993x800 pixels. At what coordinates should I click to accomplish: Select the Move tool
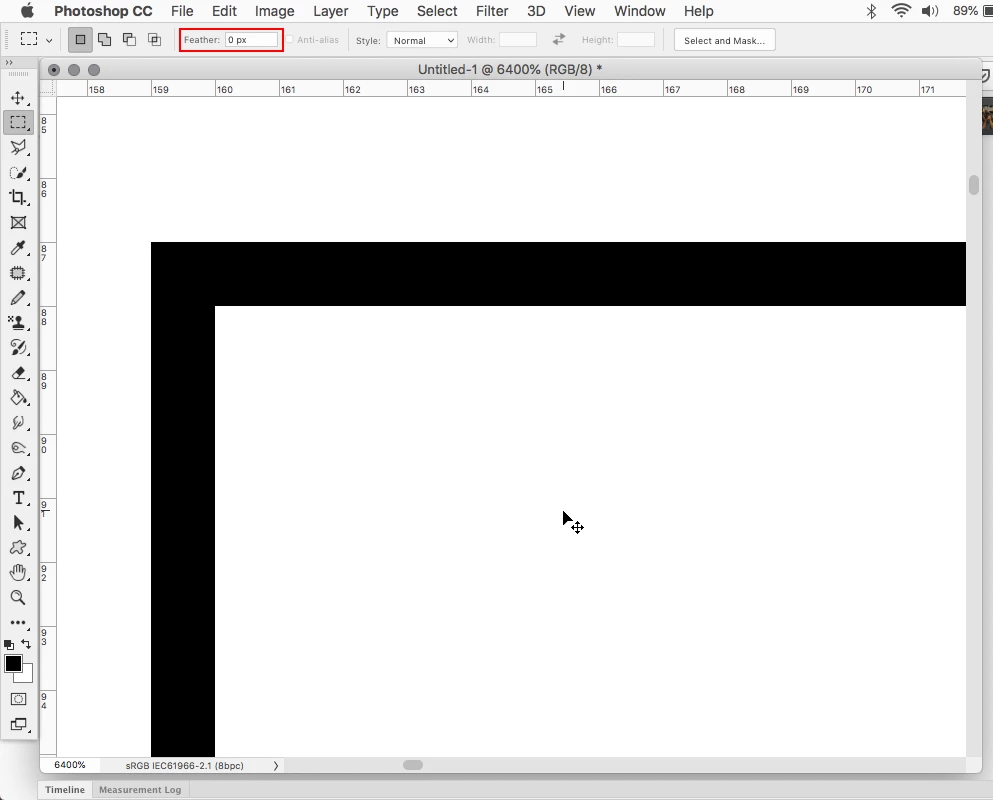pos(18,98)
